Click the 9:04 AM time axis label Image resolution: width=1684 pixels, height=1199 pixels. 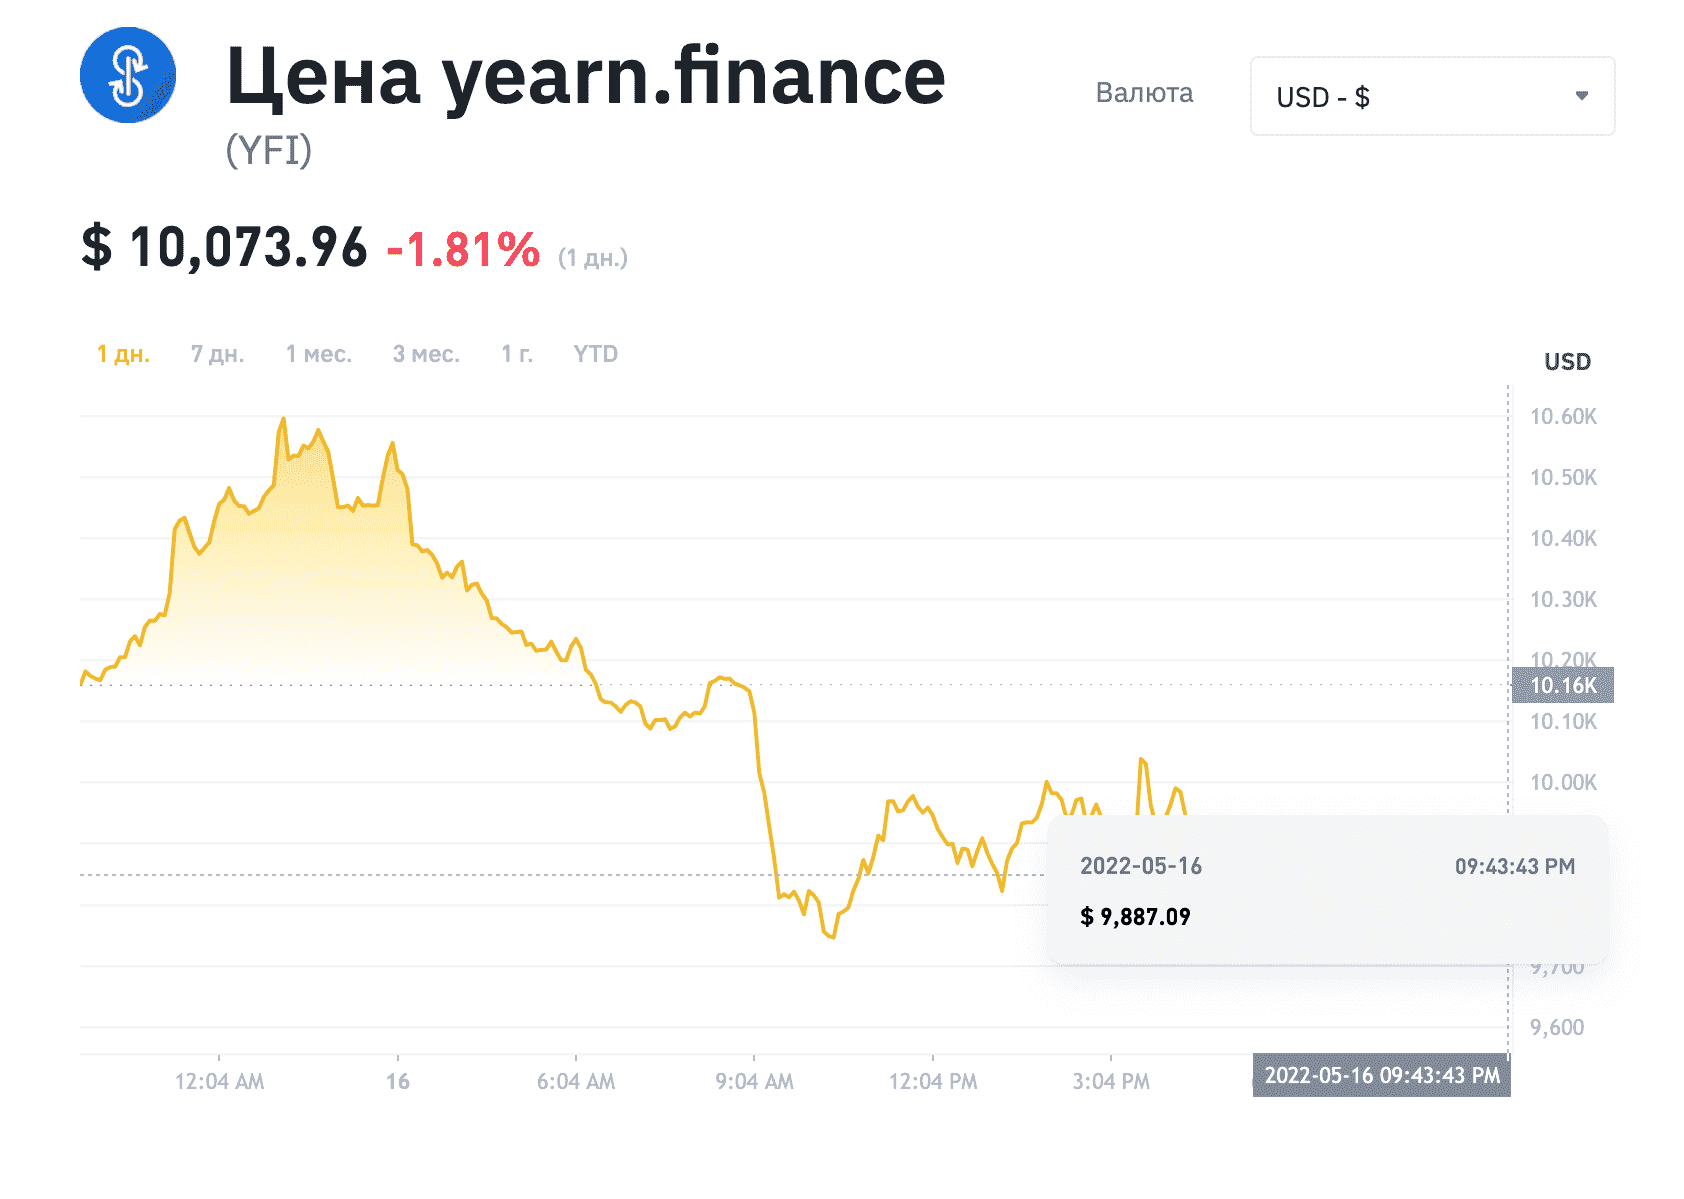pyautogui.click(x=755, y=1081)
